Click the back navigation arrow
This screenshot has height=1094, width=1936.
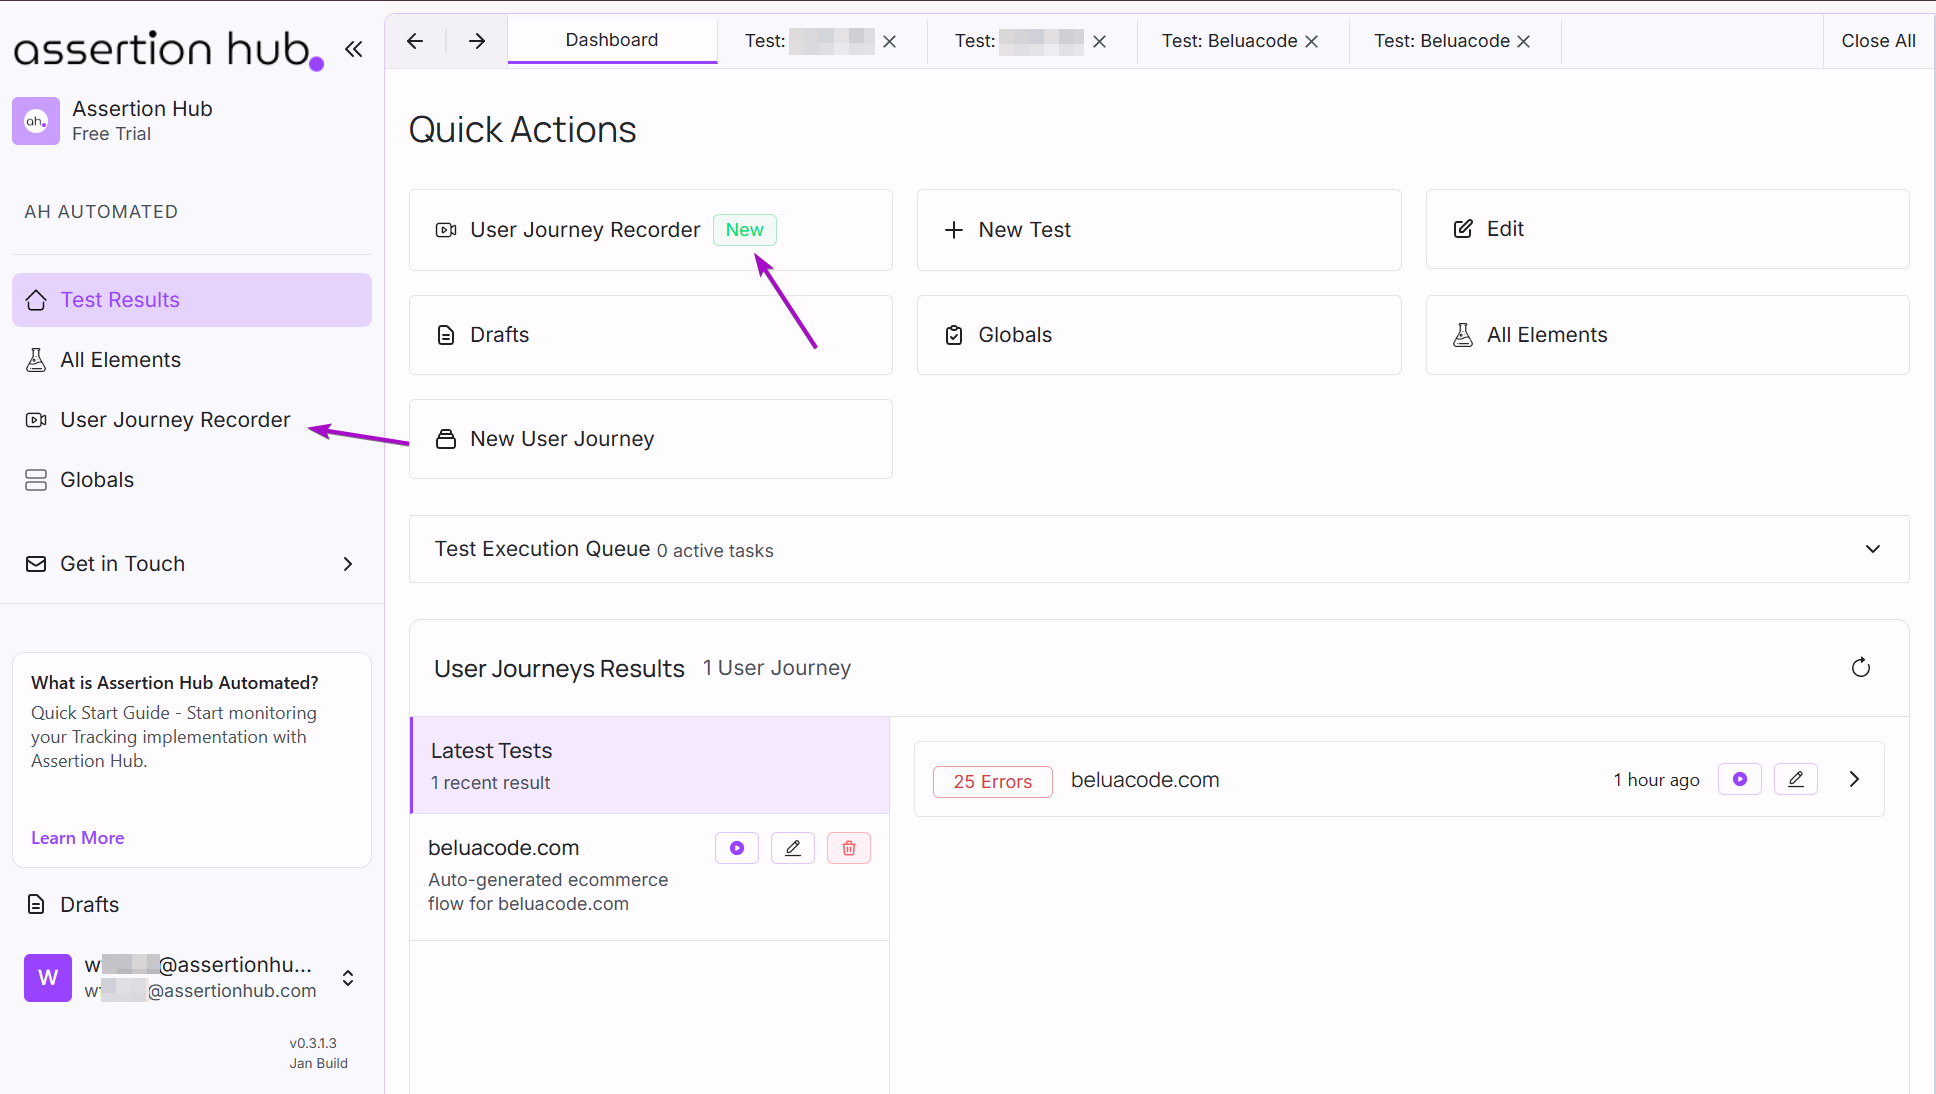coord(414,41)
